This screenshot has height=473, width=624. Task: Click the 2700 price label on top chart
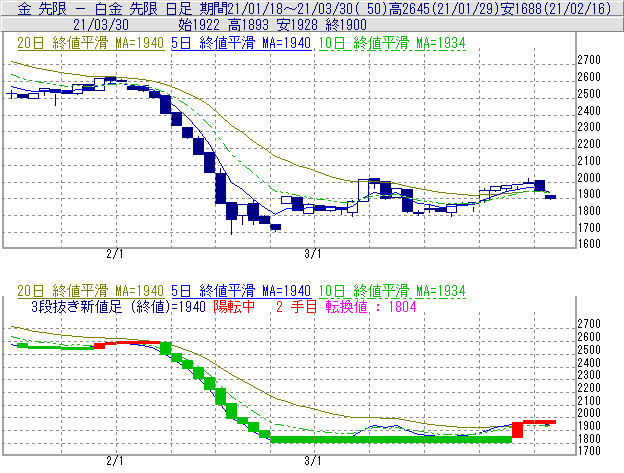click(x=589, y=60)
